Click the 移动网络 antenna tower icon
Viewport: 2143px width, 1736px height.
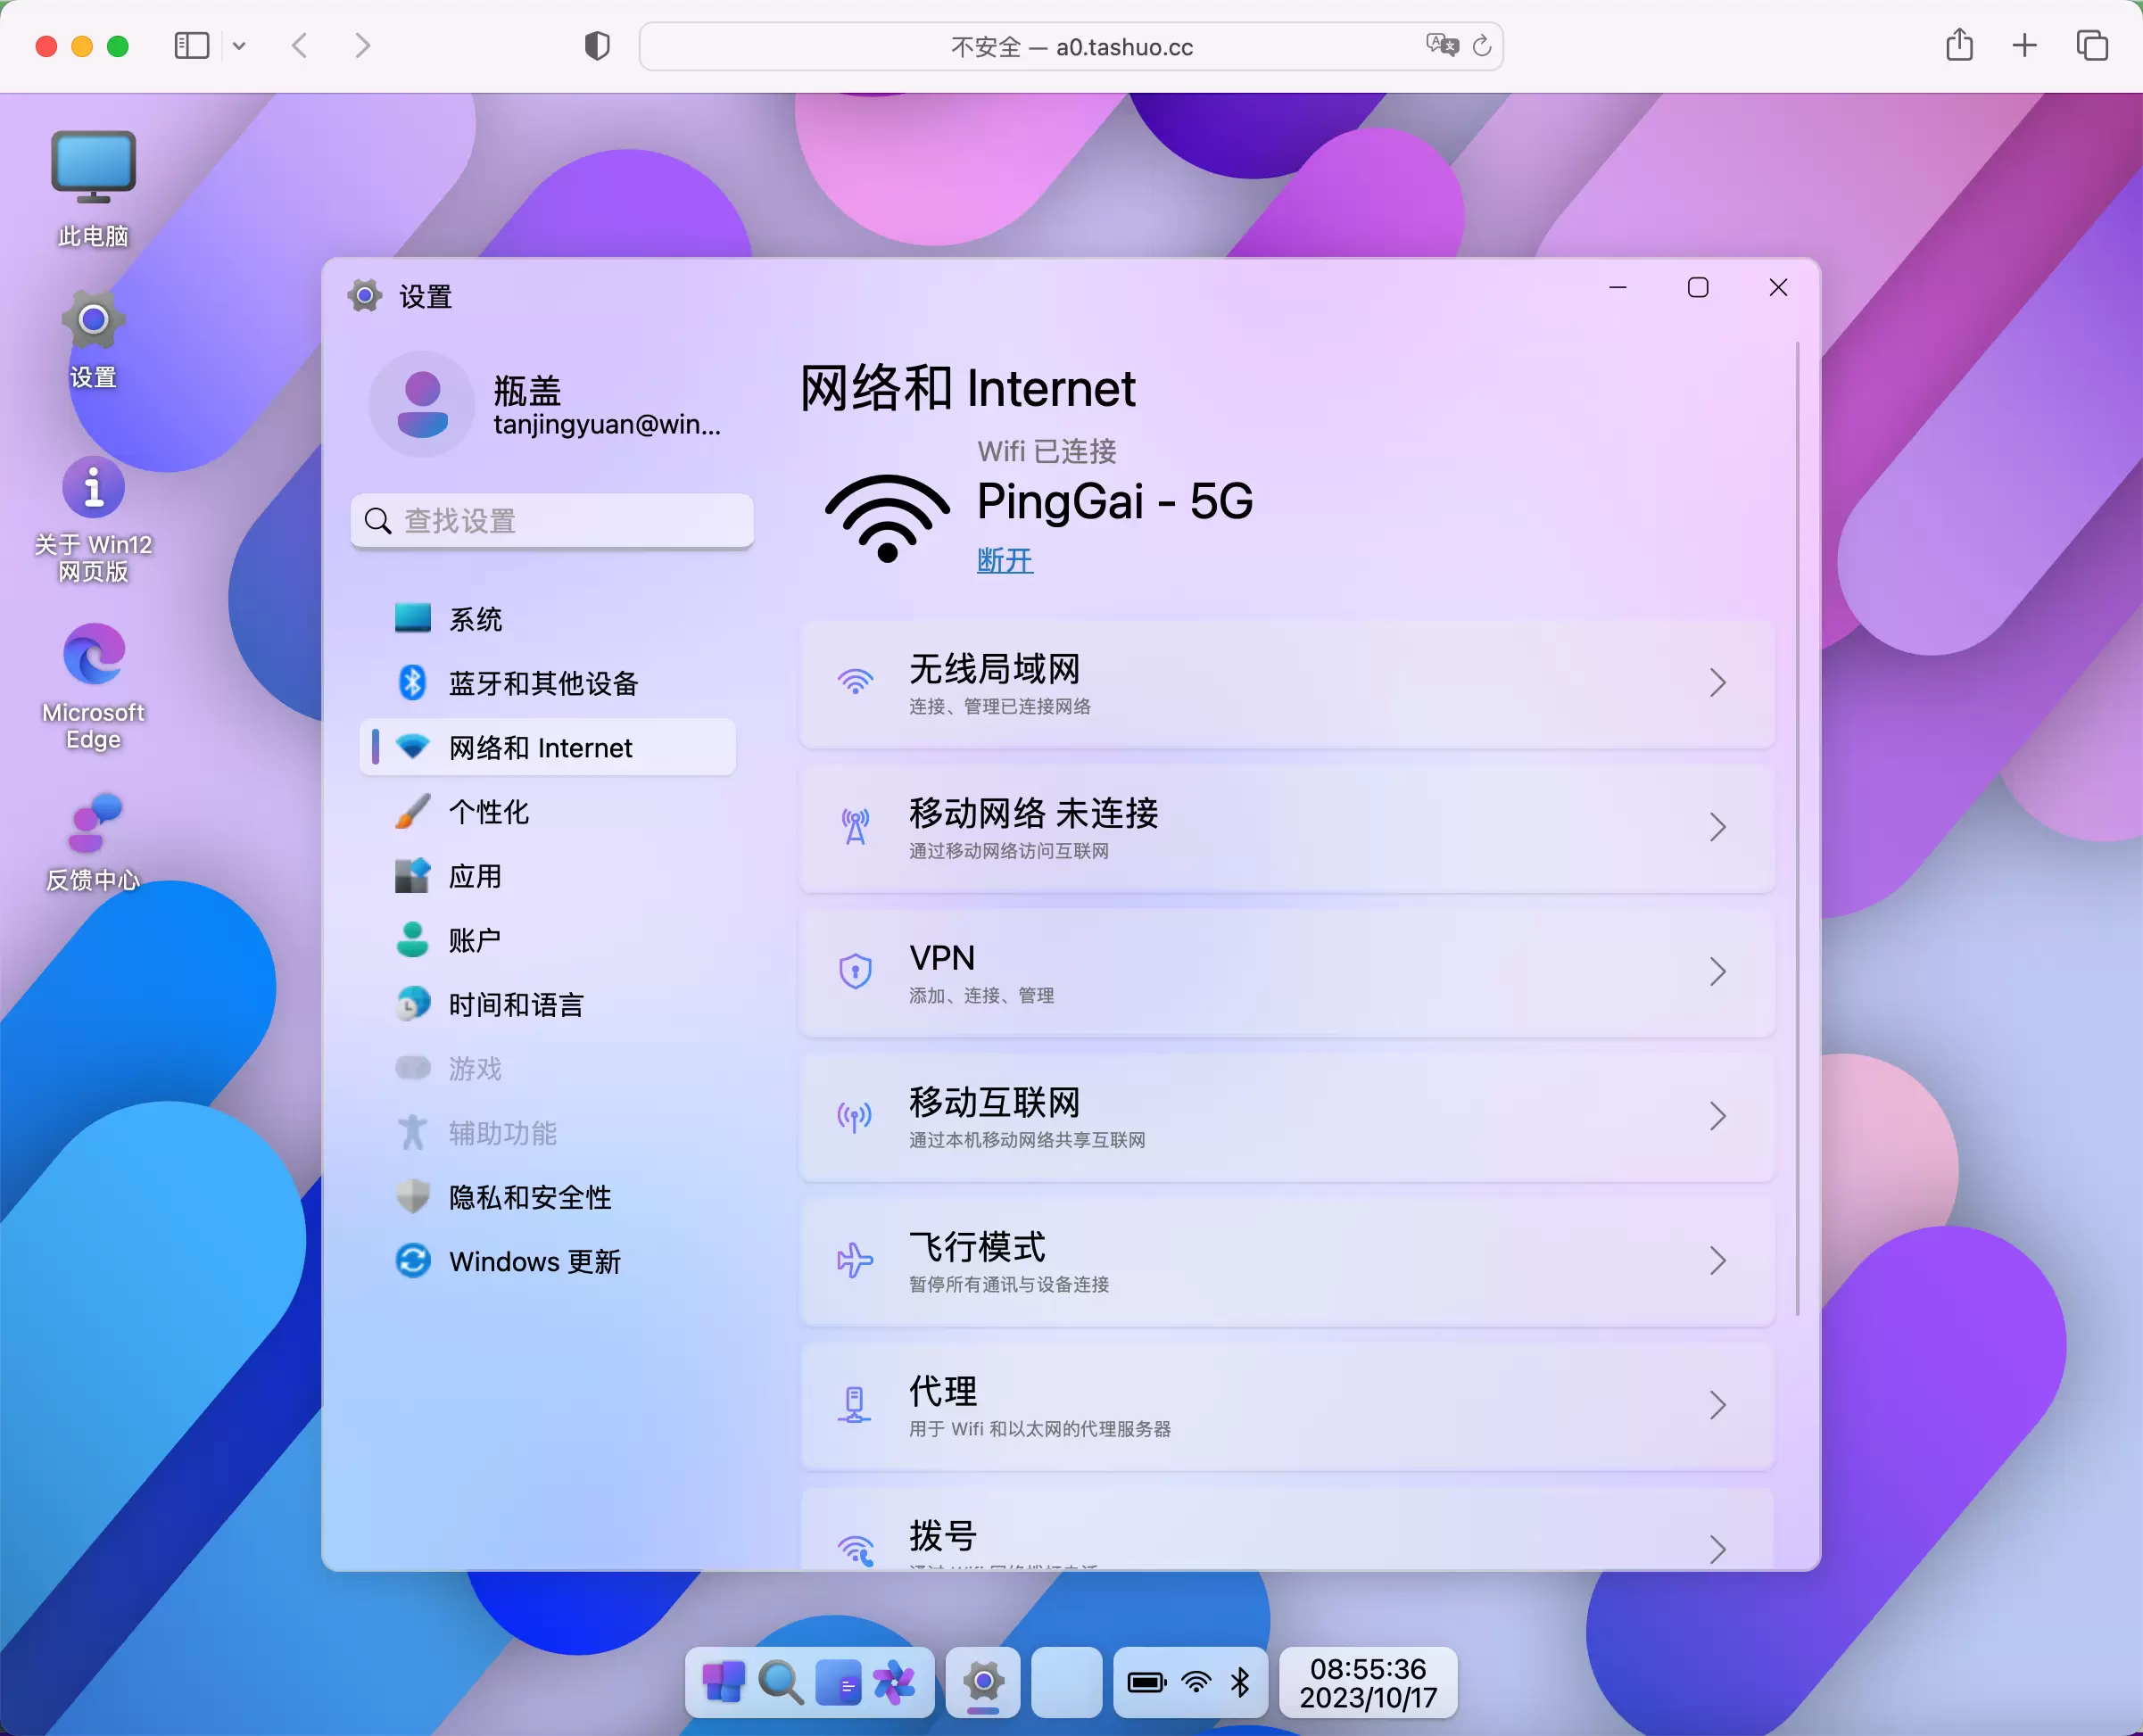pos(855,827)
